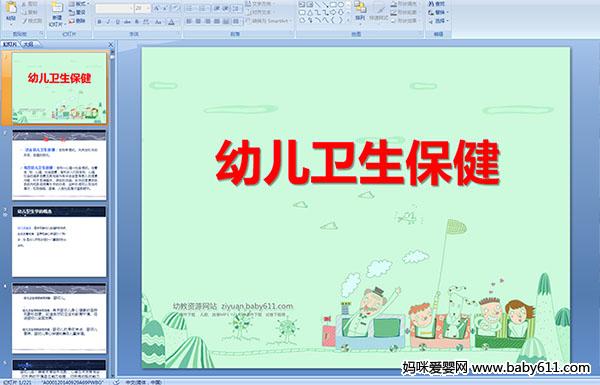Switch to the Slides pane tab
This screenshot has width=600, height=385.
[x=10, y=44]
